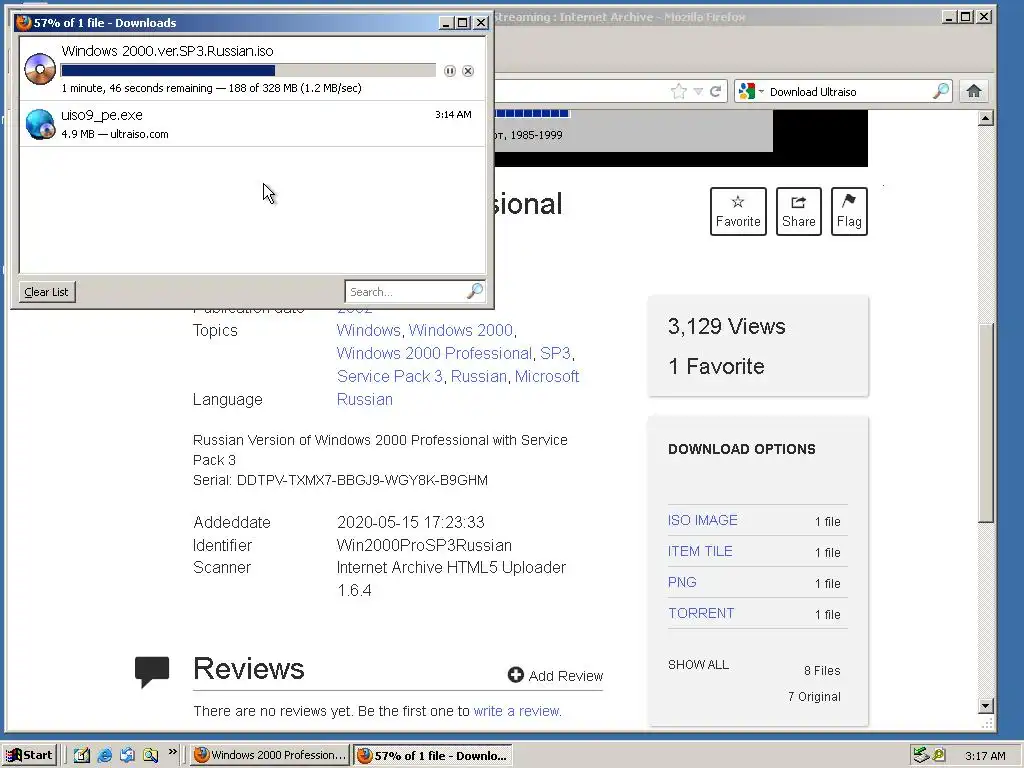Click the fourth quick launch search icon
Image resolution: width=1024 pixels, height=768 pixels.
click(150, 755)
